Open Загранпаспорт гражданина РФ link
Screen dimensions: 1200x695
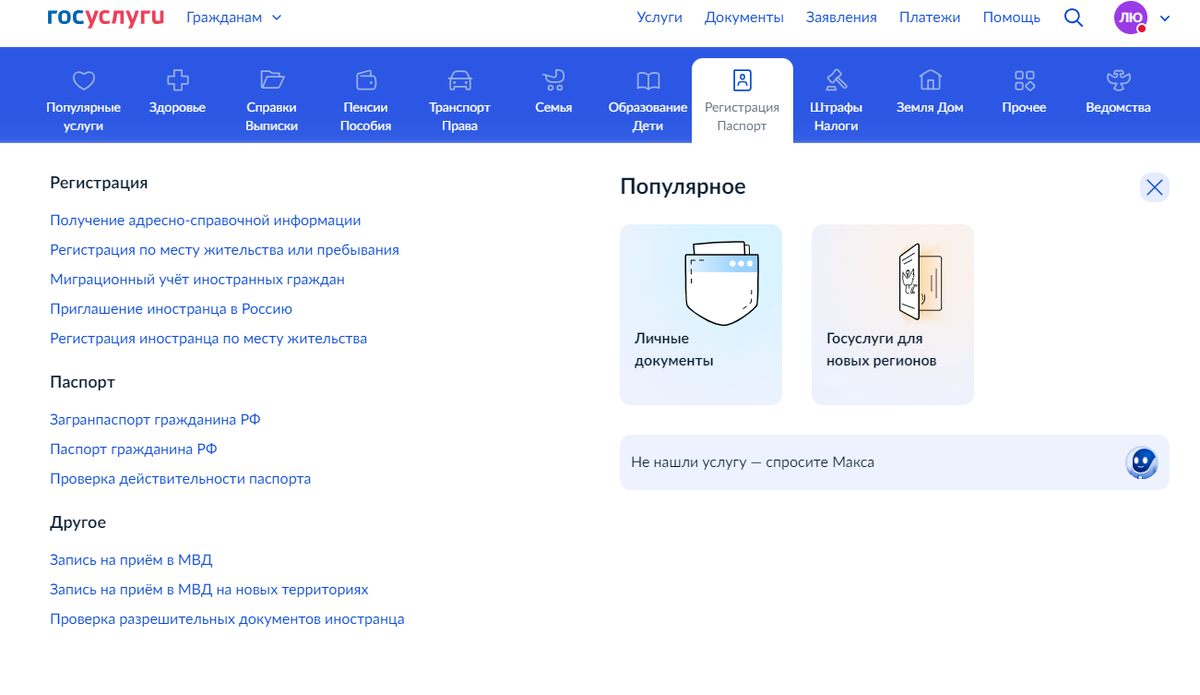[155, 420]
